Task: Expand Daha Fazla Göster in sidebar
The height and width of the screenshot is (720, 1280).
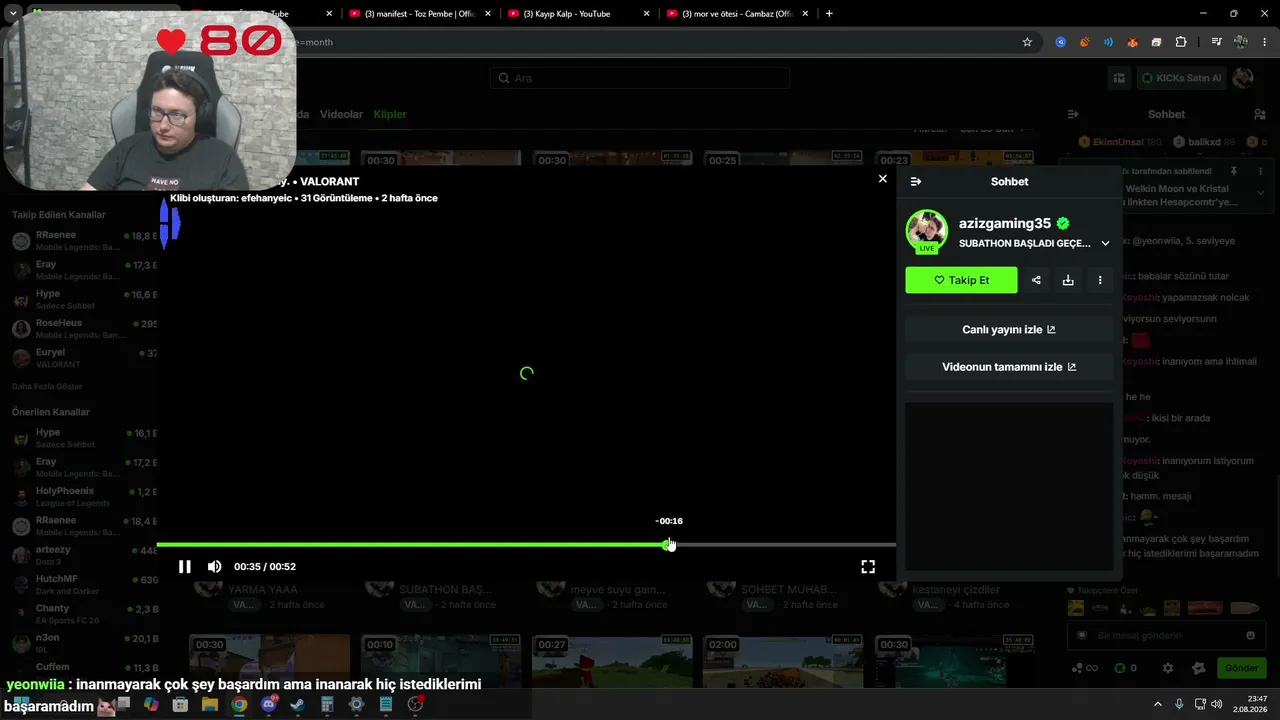Action: [x=47, y=386]
